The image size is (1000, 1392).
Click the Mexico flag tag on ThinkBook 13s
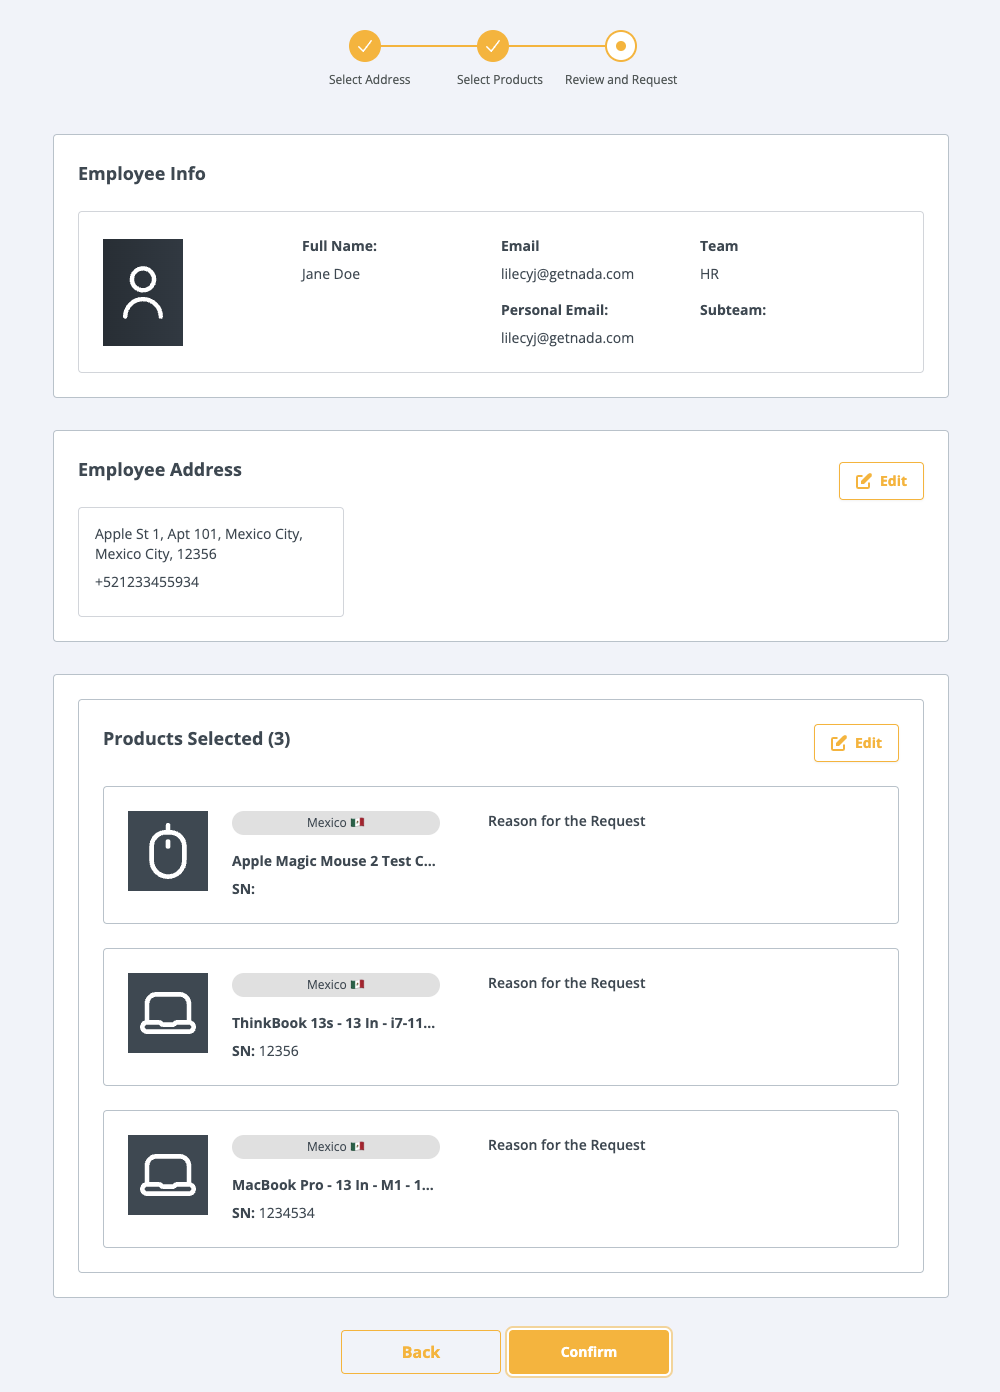[336, 985]
